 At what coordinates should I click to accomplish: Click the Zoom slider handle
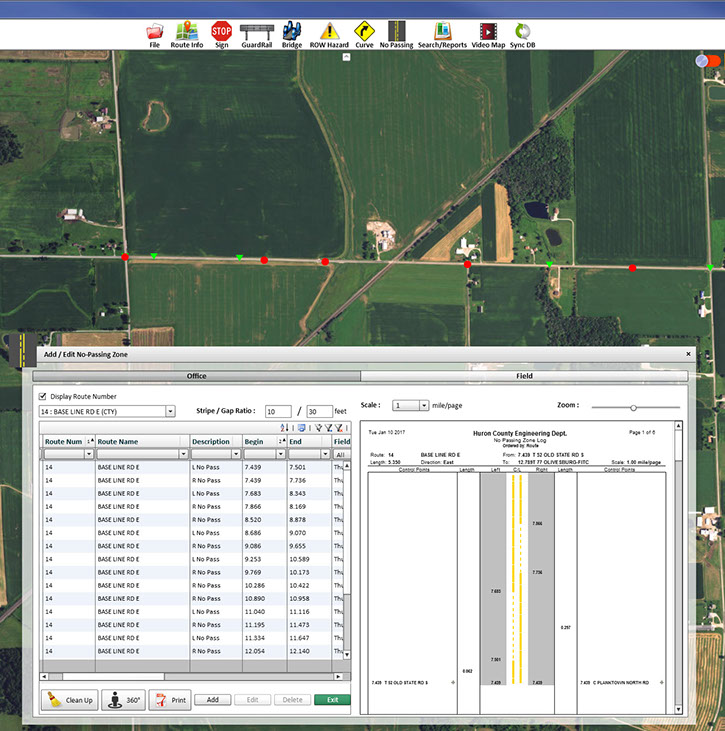(x=633, y=407)
